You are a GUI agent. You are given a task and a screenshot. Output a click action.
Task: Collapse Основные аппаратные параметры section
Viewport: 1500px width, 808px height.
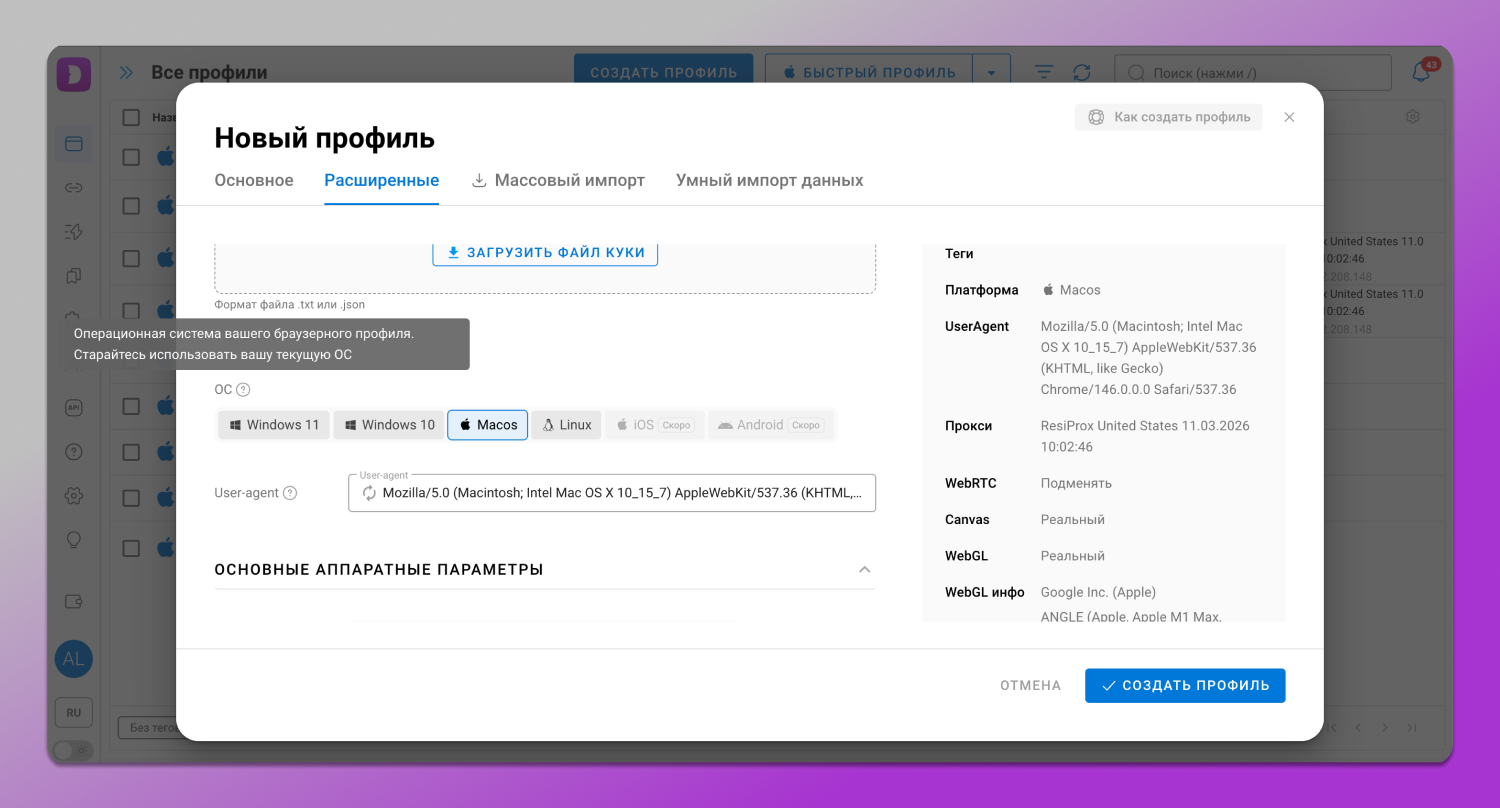(x=864, y=570)
